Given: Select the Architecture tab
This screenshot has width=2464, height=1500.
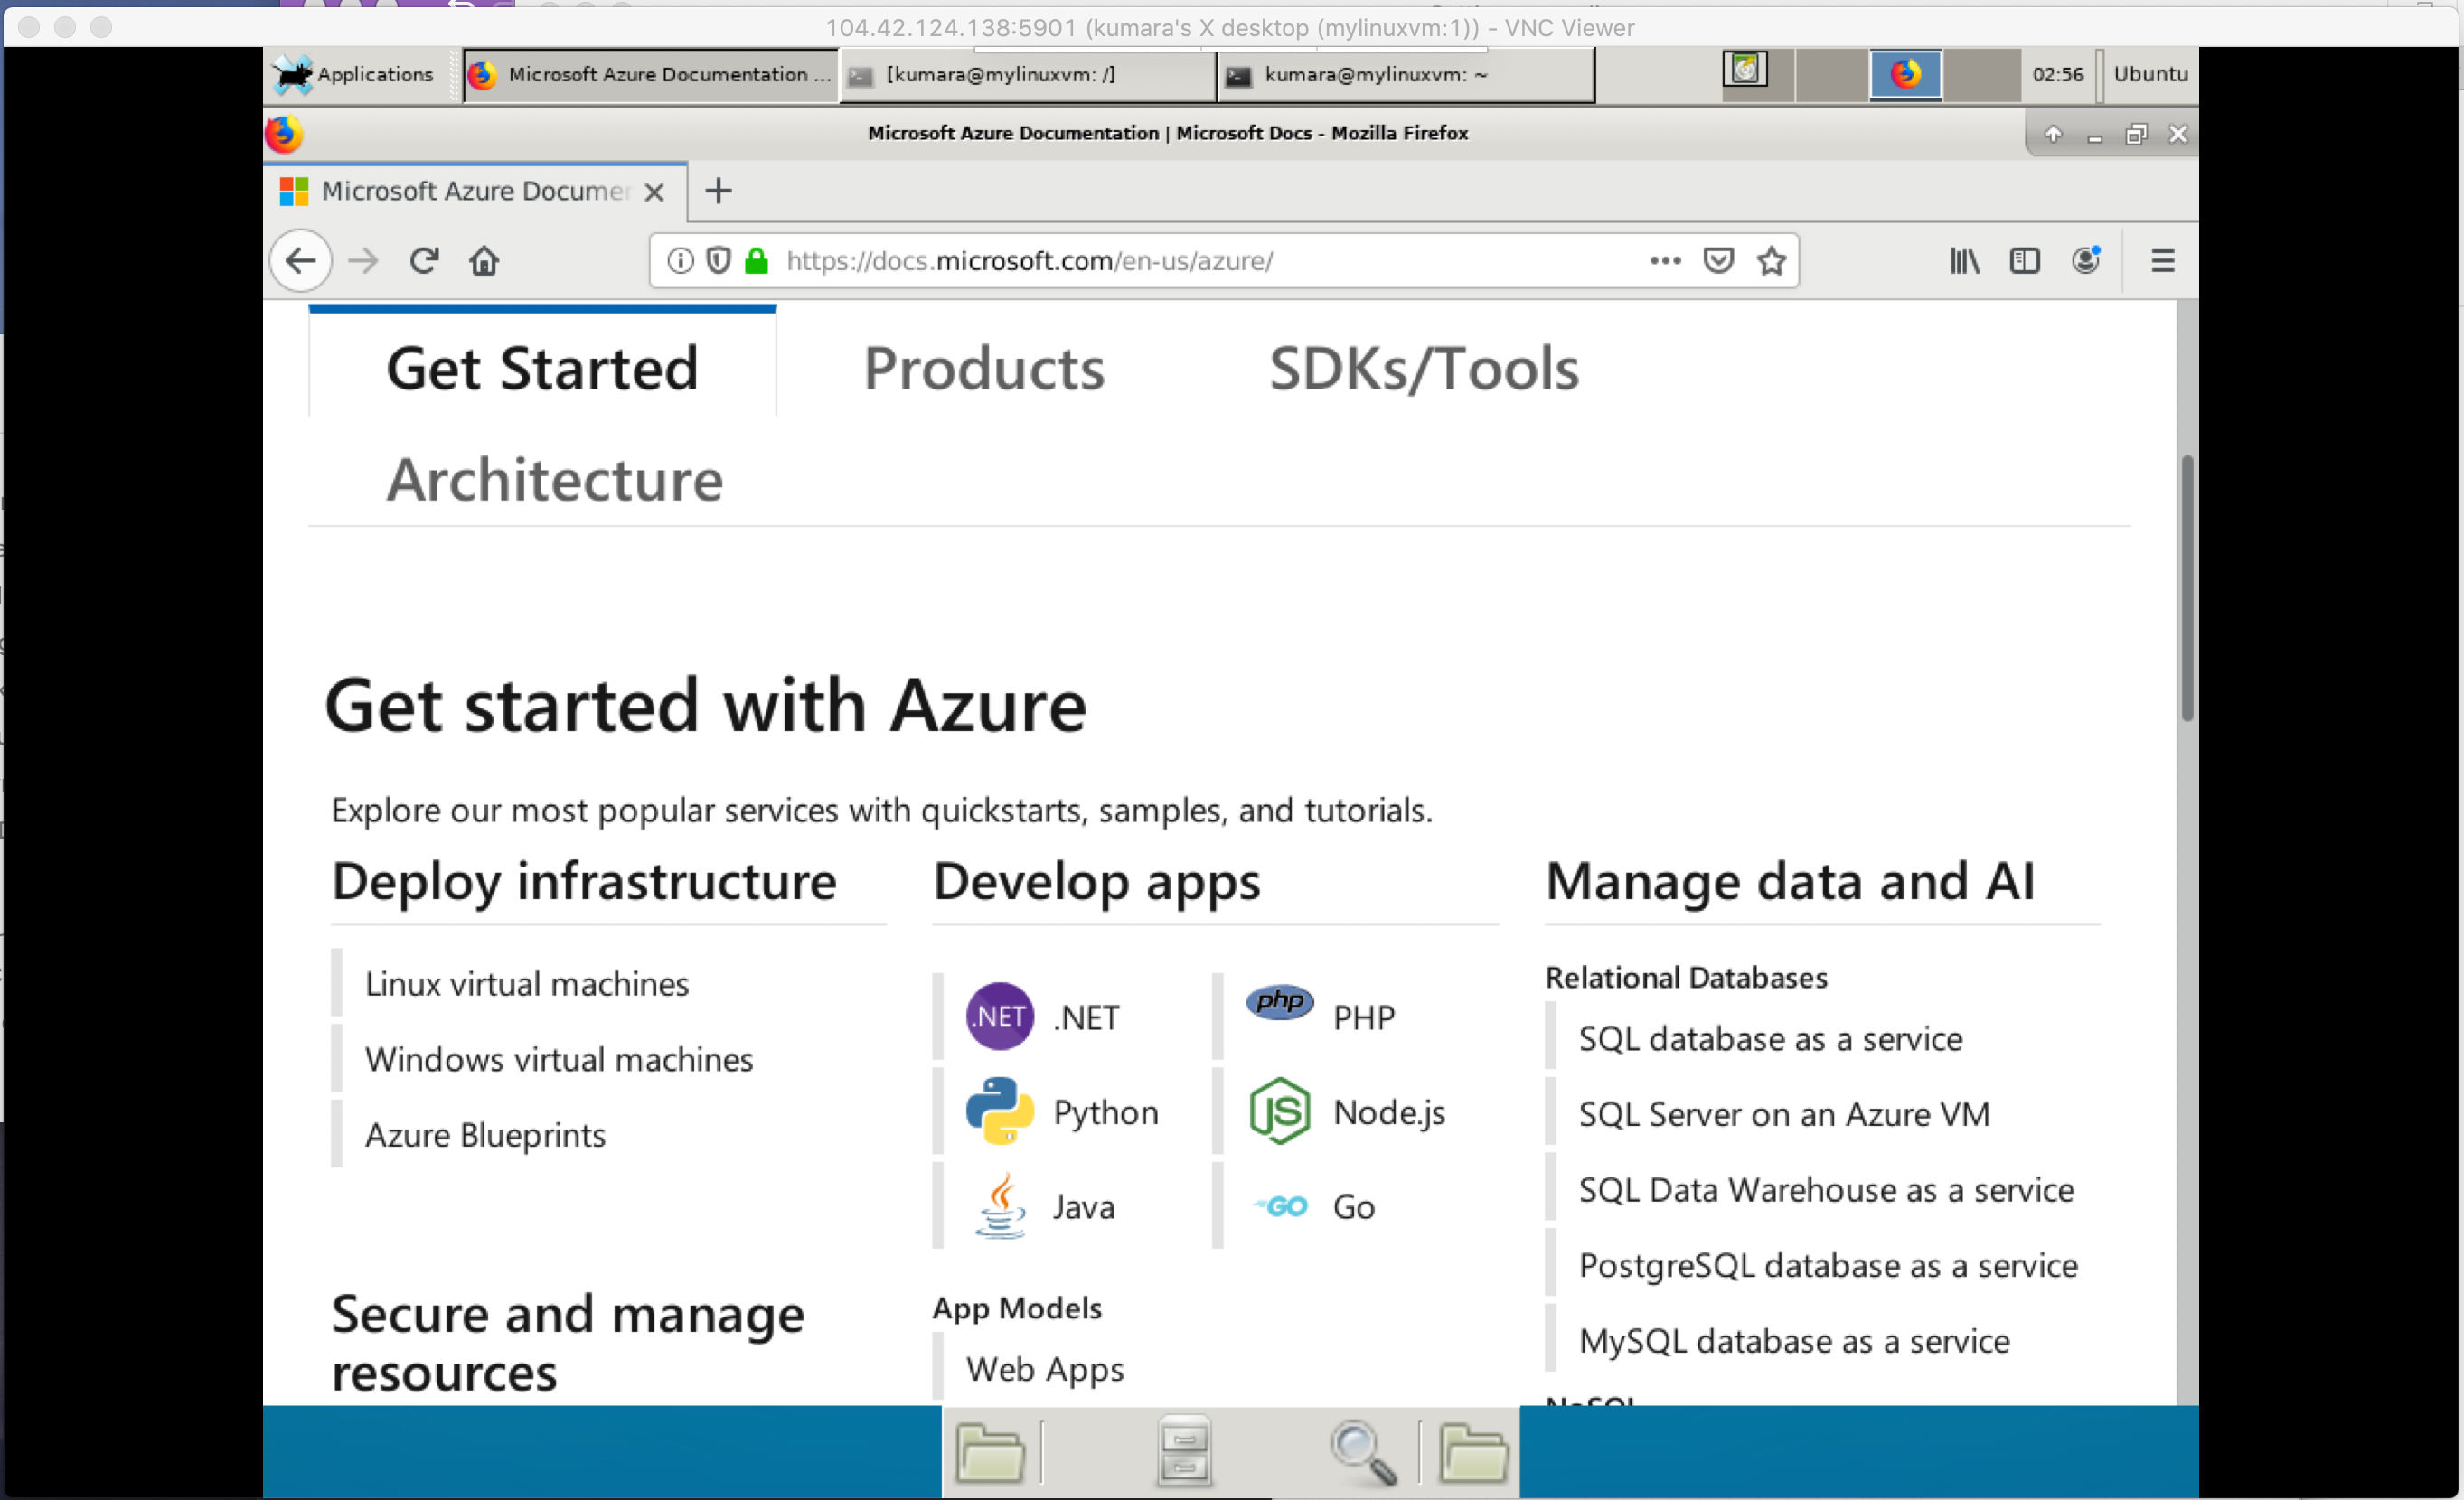Looking at the screenshot, I should (x=555, y=479).
